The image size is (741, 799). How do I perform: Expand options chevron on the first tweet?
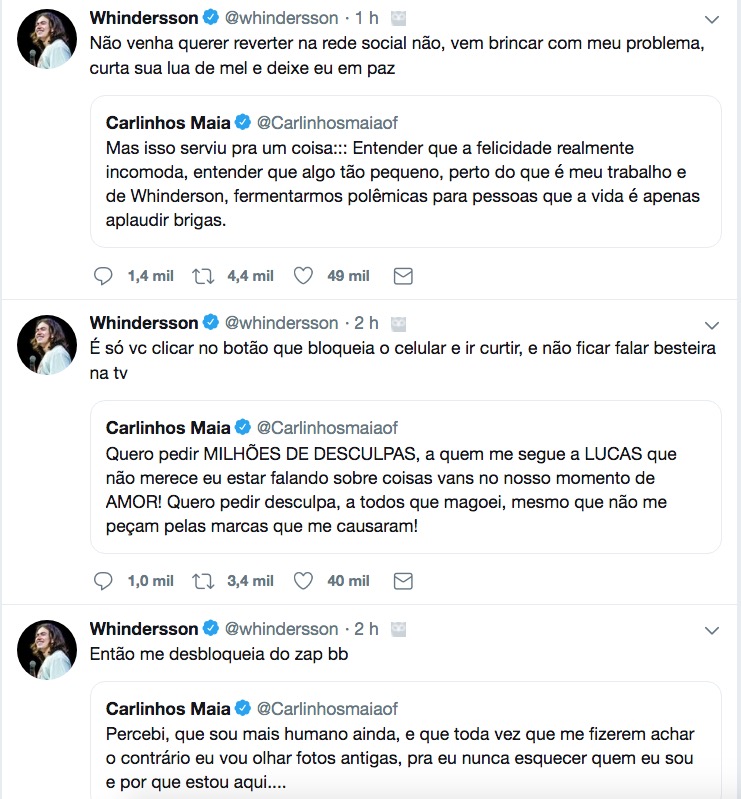coord(712,20)
